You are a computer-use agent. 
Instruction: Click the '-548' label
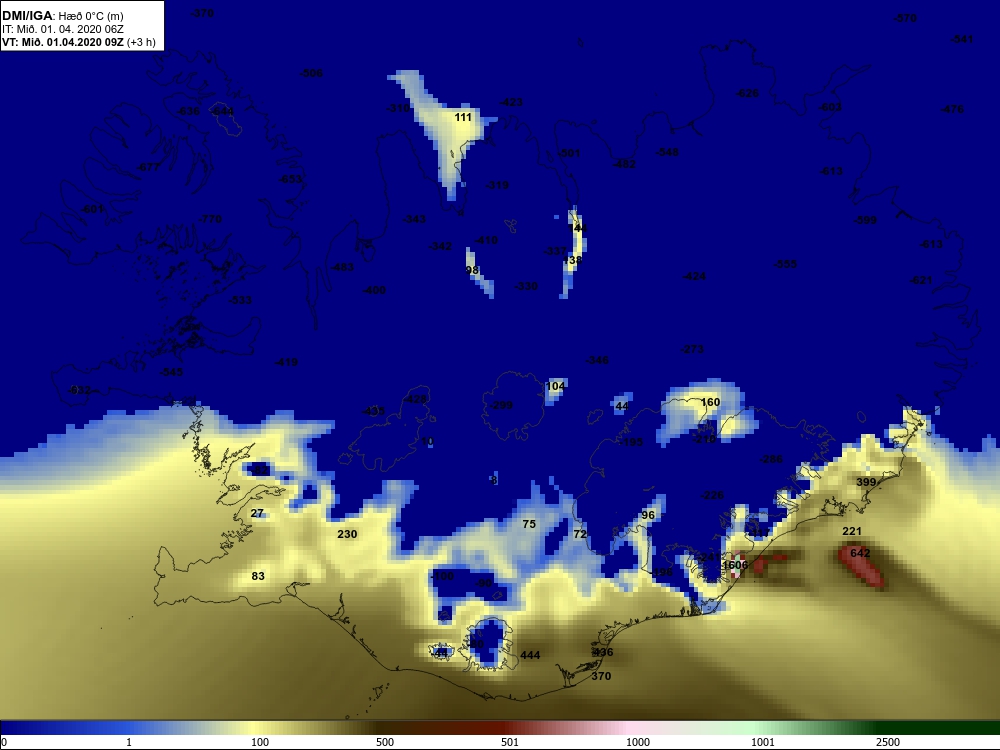coord(667,152)
